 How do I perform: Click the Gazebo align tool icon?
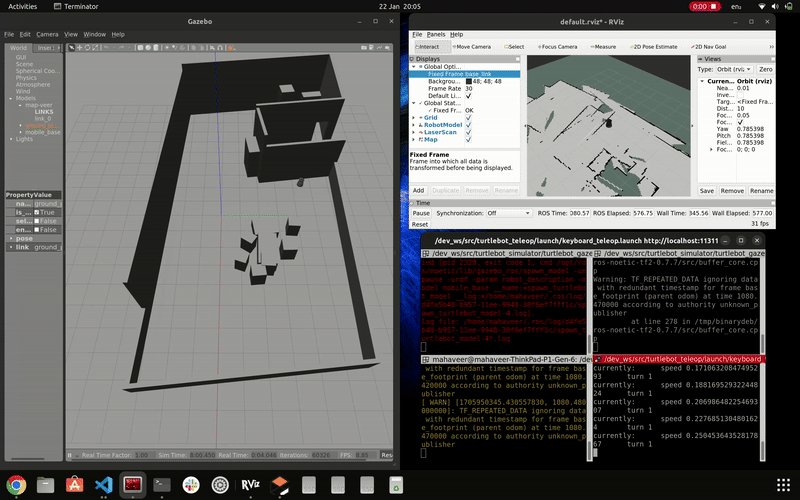[212, 47]
